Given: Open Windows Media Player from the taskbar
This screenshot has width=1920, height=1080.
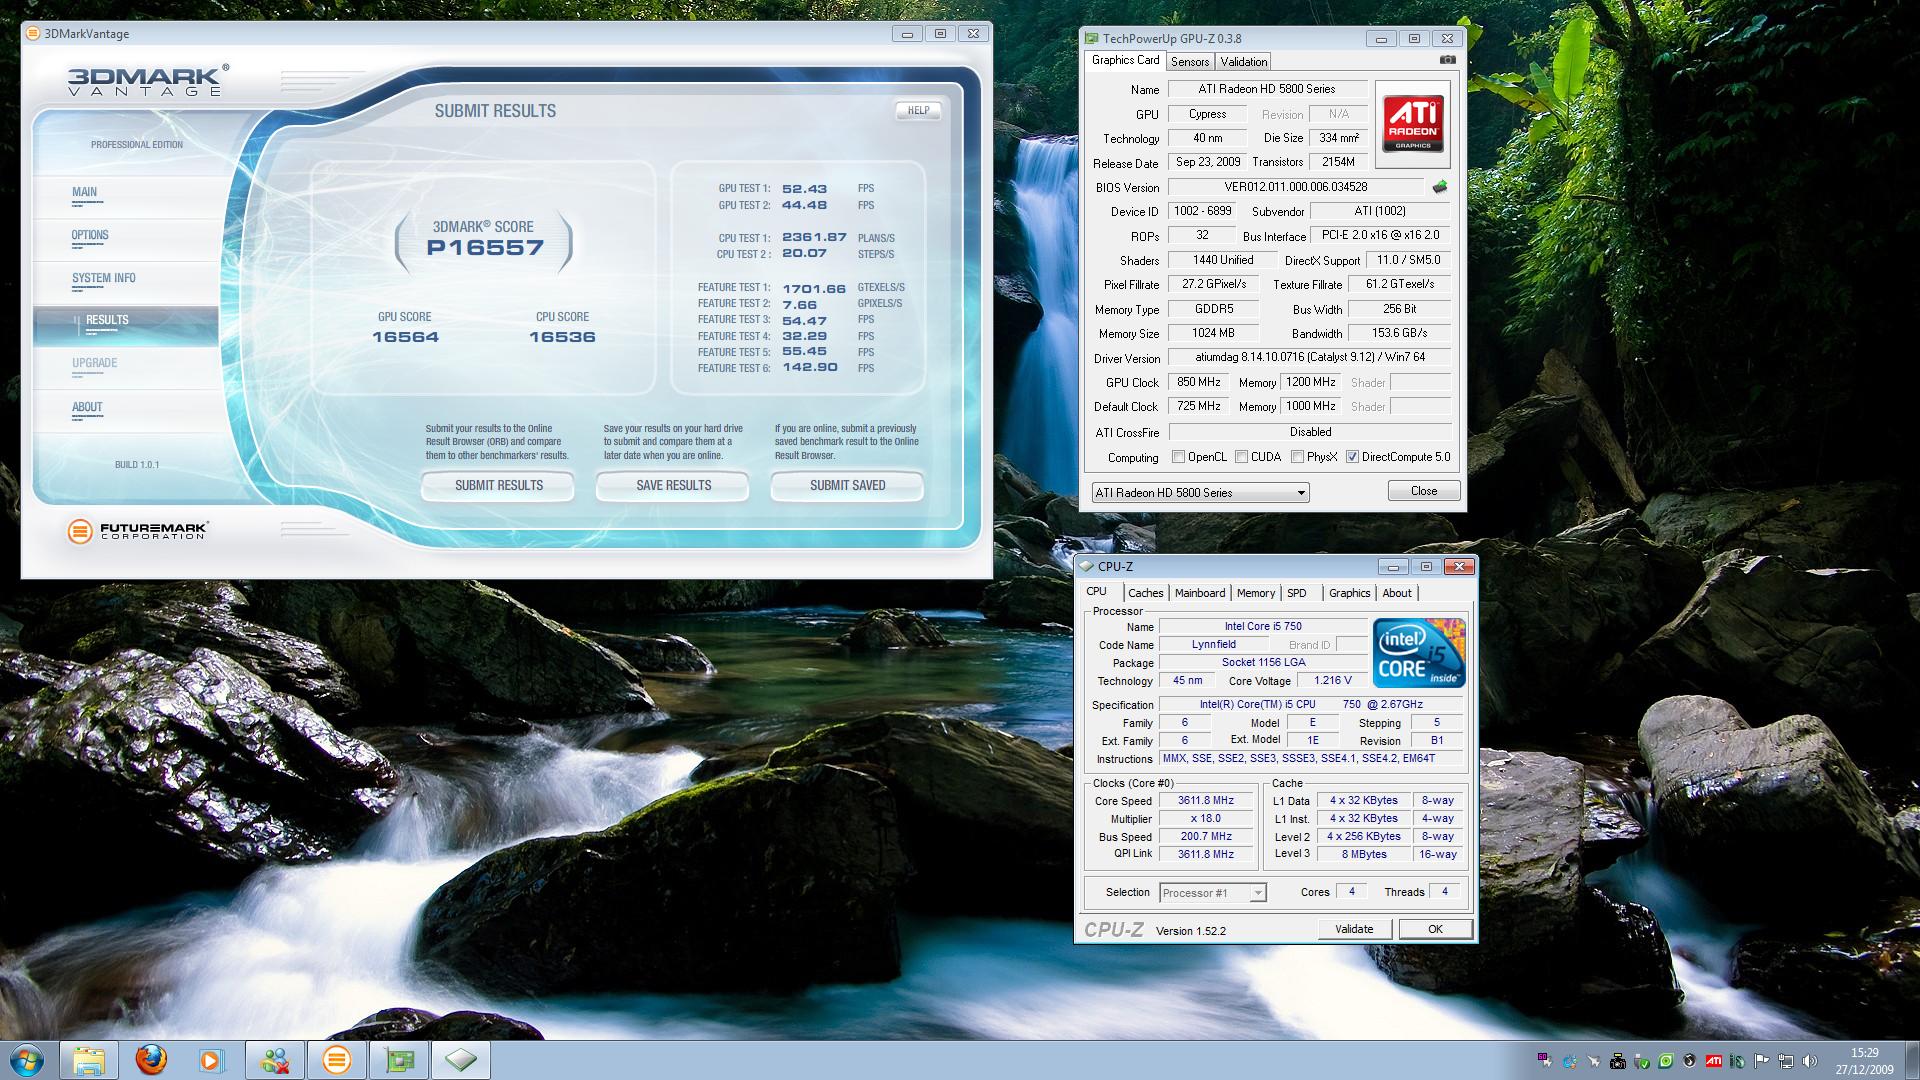Looking at the screenshot, I should [211, 1060].
